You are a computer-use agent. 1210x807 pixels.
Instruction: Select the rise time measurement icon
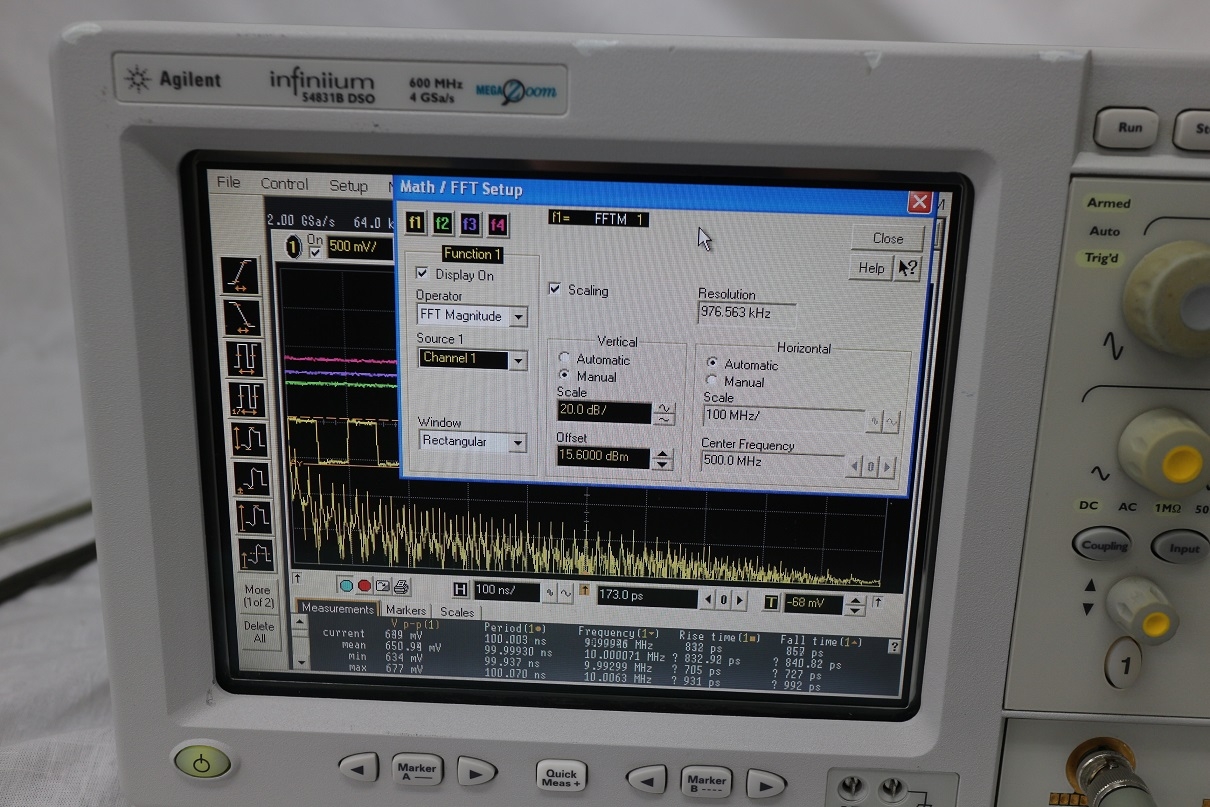(x=241, y=277)
